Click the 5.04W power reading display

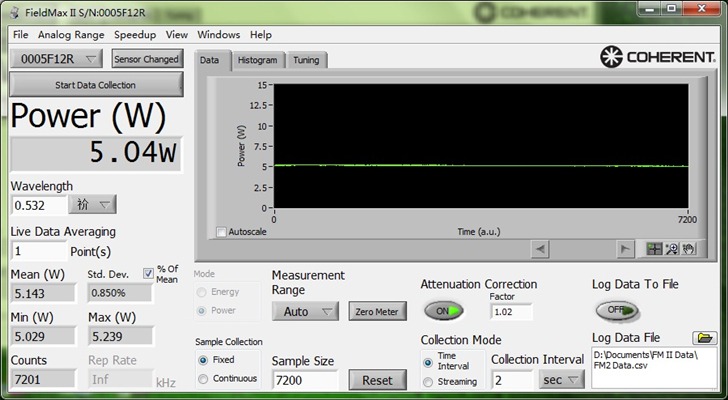(96, 154)
